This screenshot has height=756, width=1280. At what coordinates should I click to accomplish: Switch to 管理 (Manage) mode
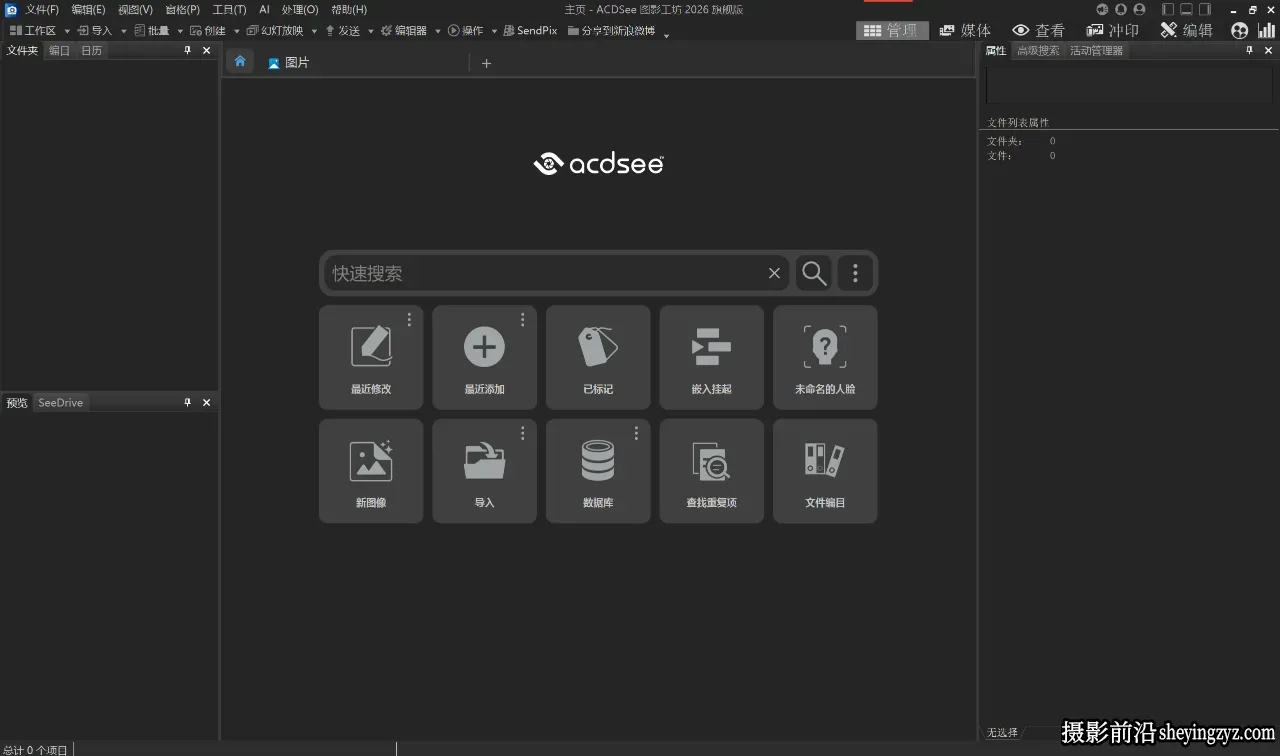coord(892,31)
